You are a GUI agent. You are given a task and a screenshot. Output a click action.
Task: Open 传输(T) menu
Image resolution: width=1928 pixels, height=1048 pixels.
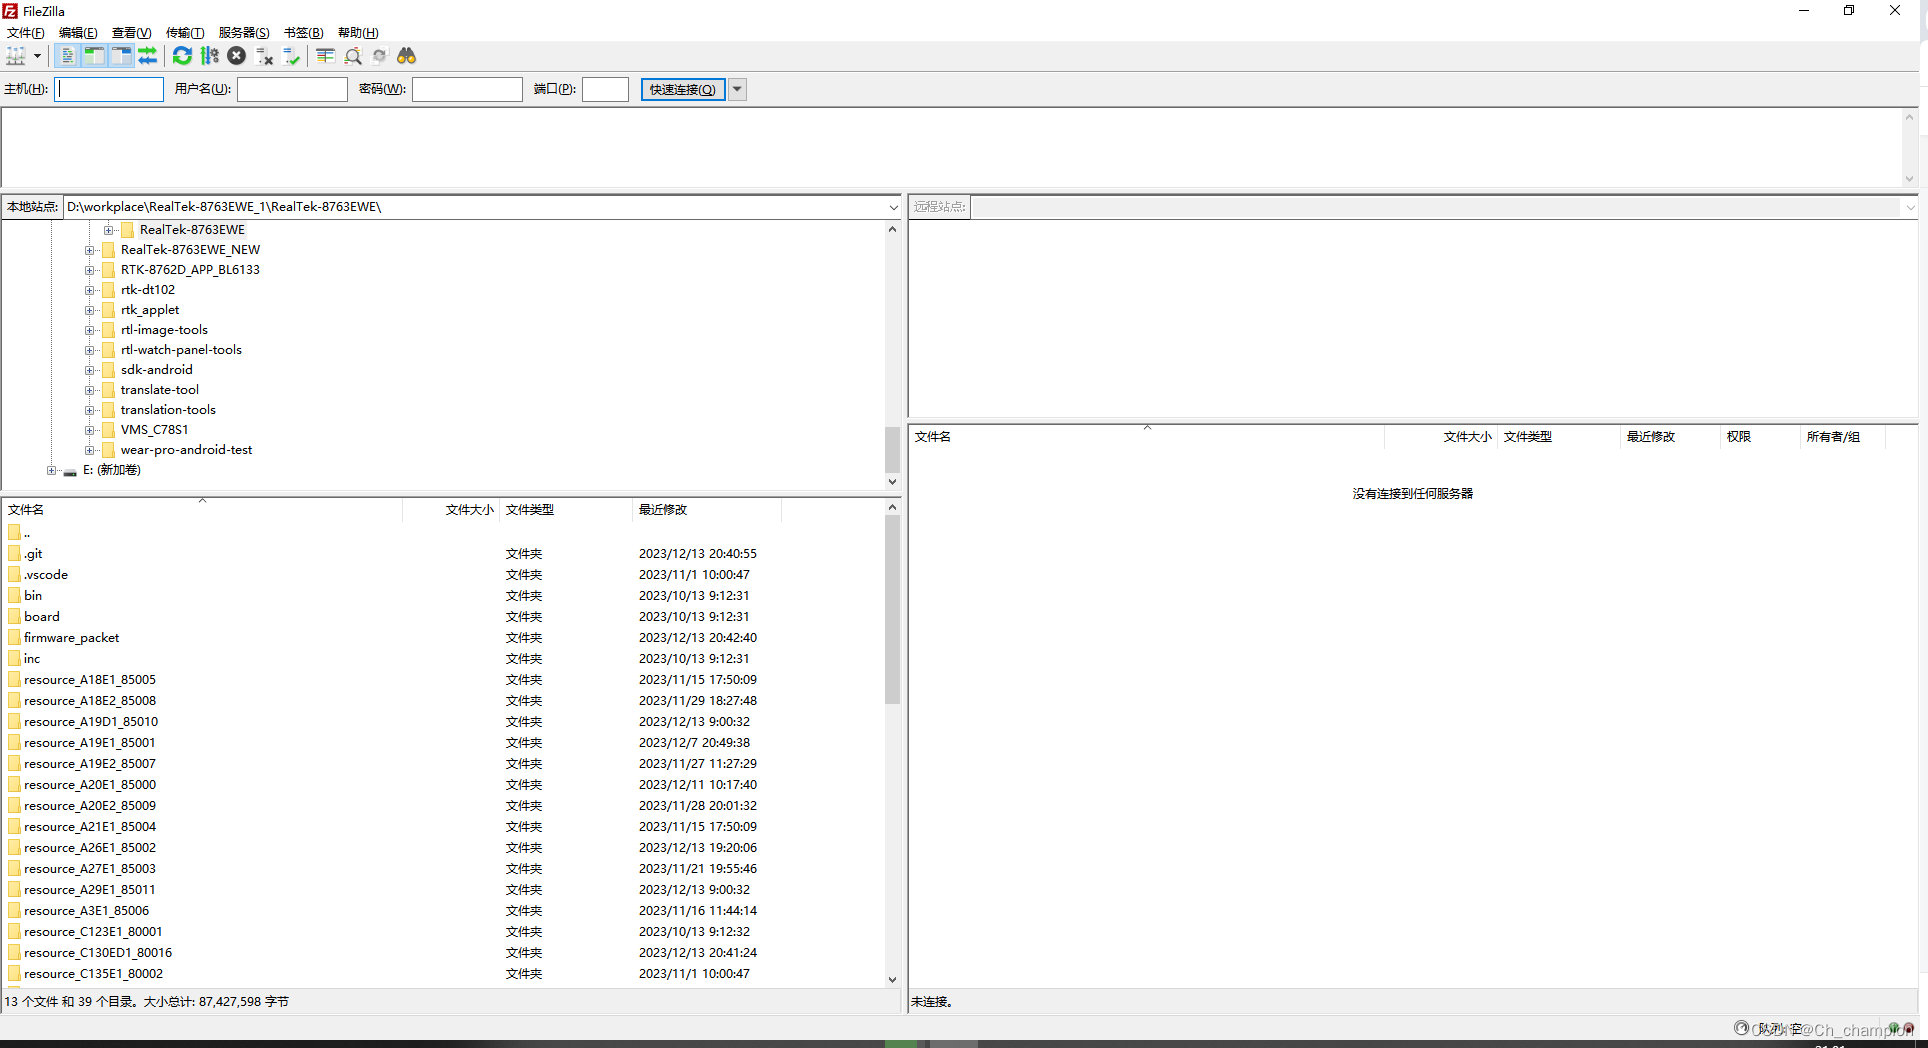185,33
